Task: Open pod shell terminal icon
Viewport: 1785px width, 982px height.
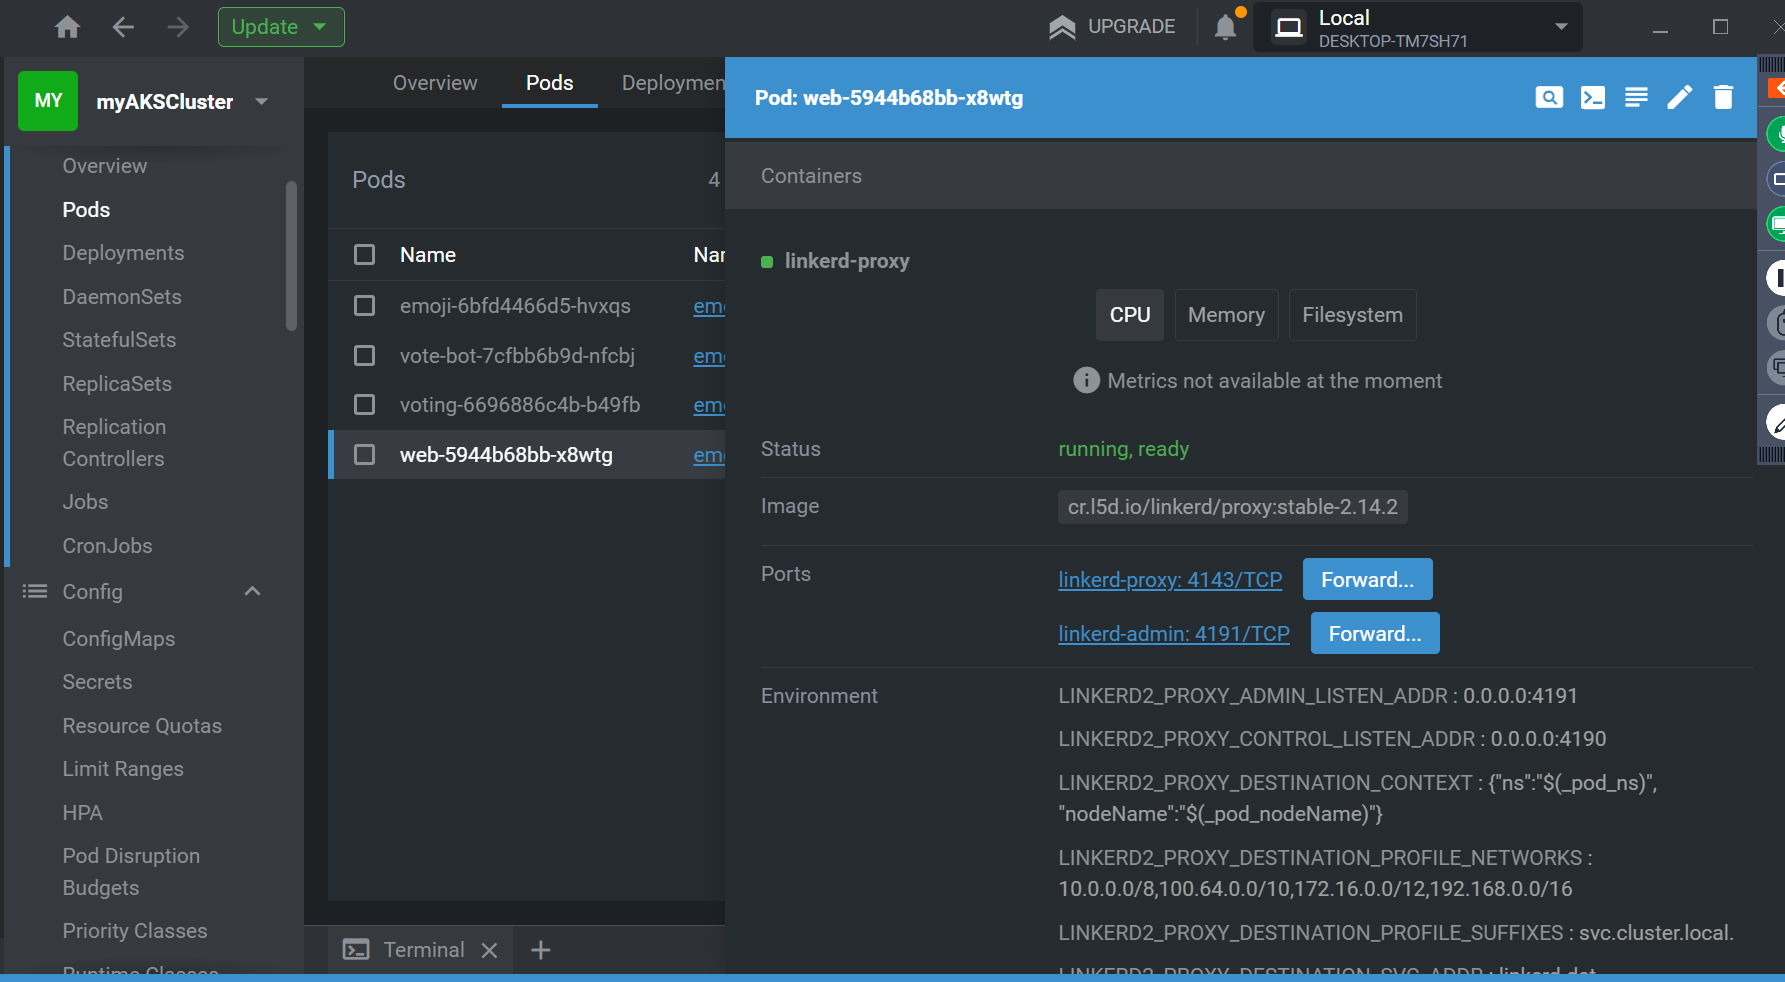Action: 1593,97
